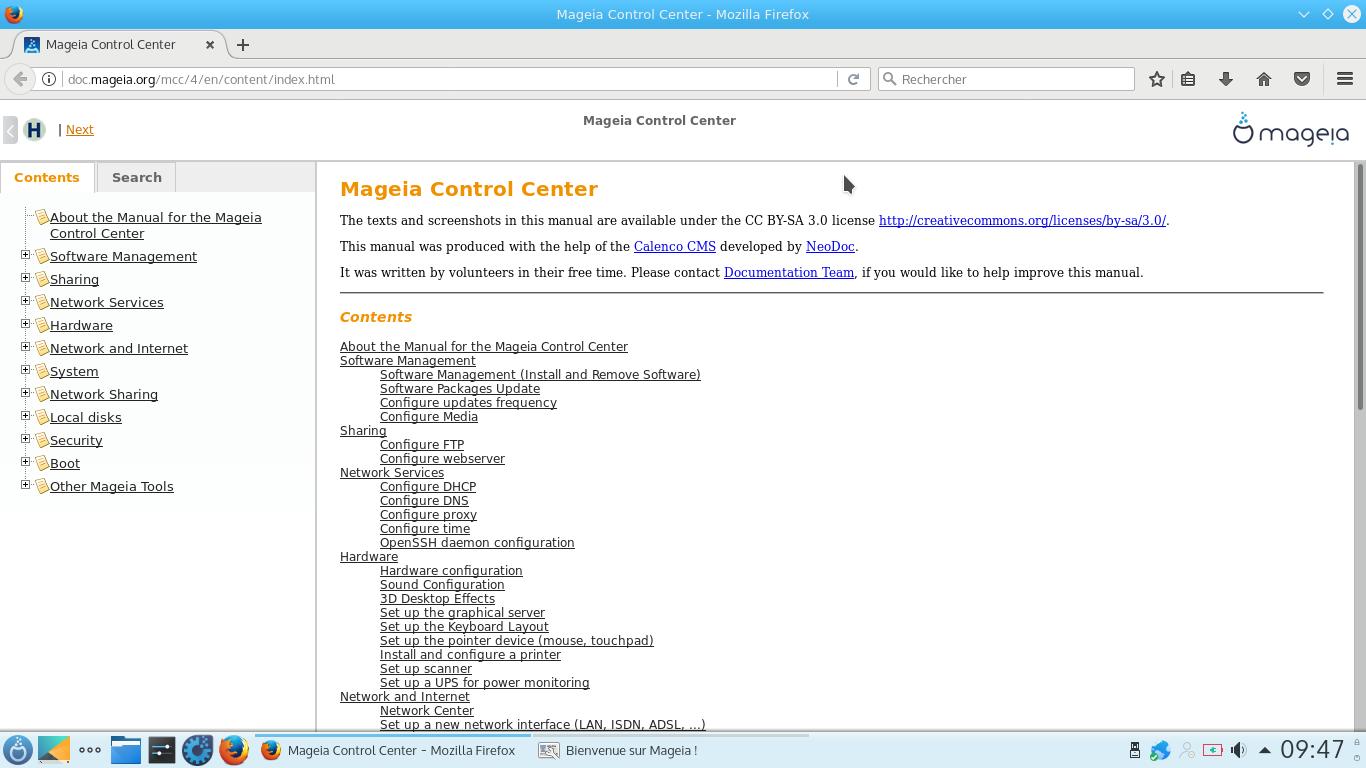Click the Next link in header
Screen dimensions: 1366x768
(79, 129)
